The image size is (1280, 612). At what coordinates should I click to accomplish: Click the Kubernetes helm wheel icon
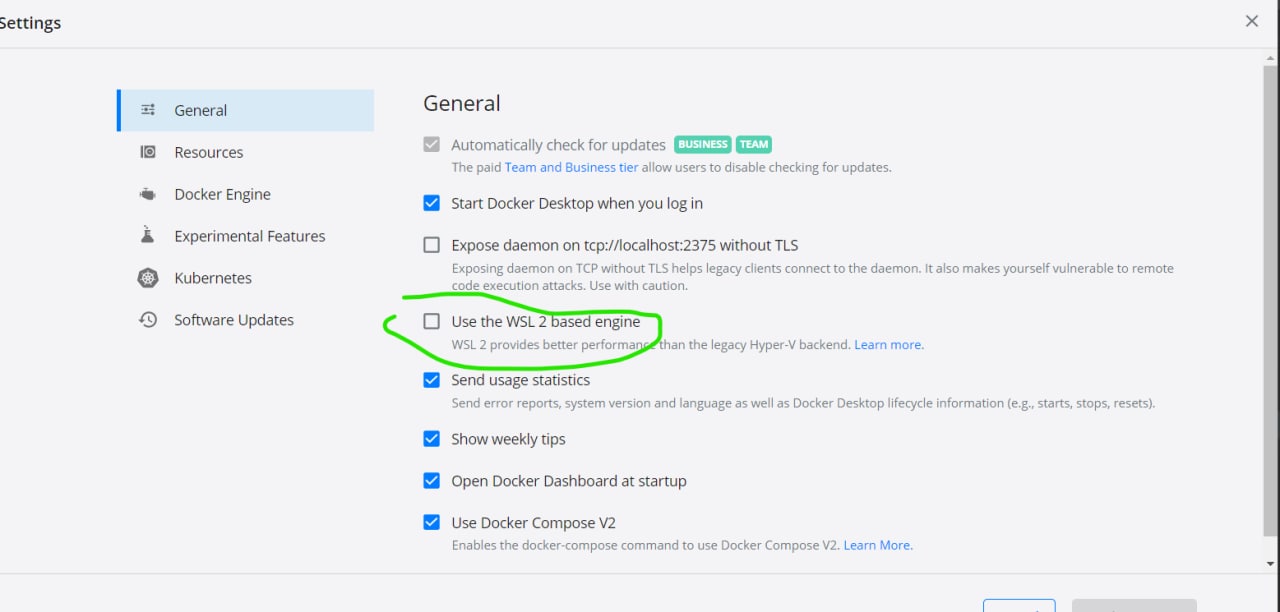(148, 278)
